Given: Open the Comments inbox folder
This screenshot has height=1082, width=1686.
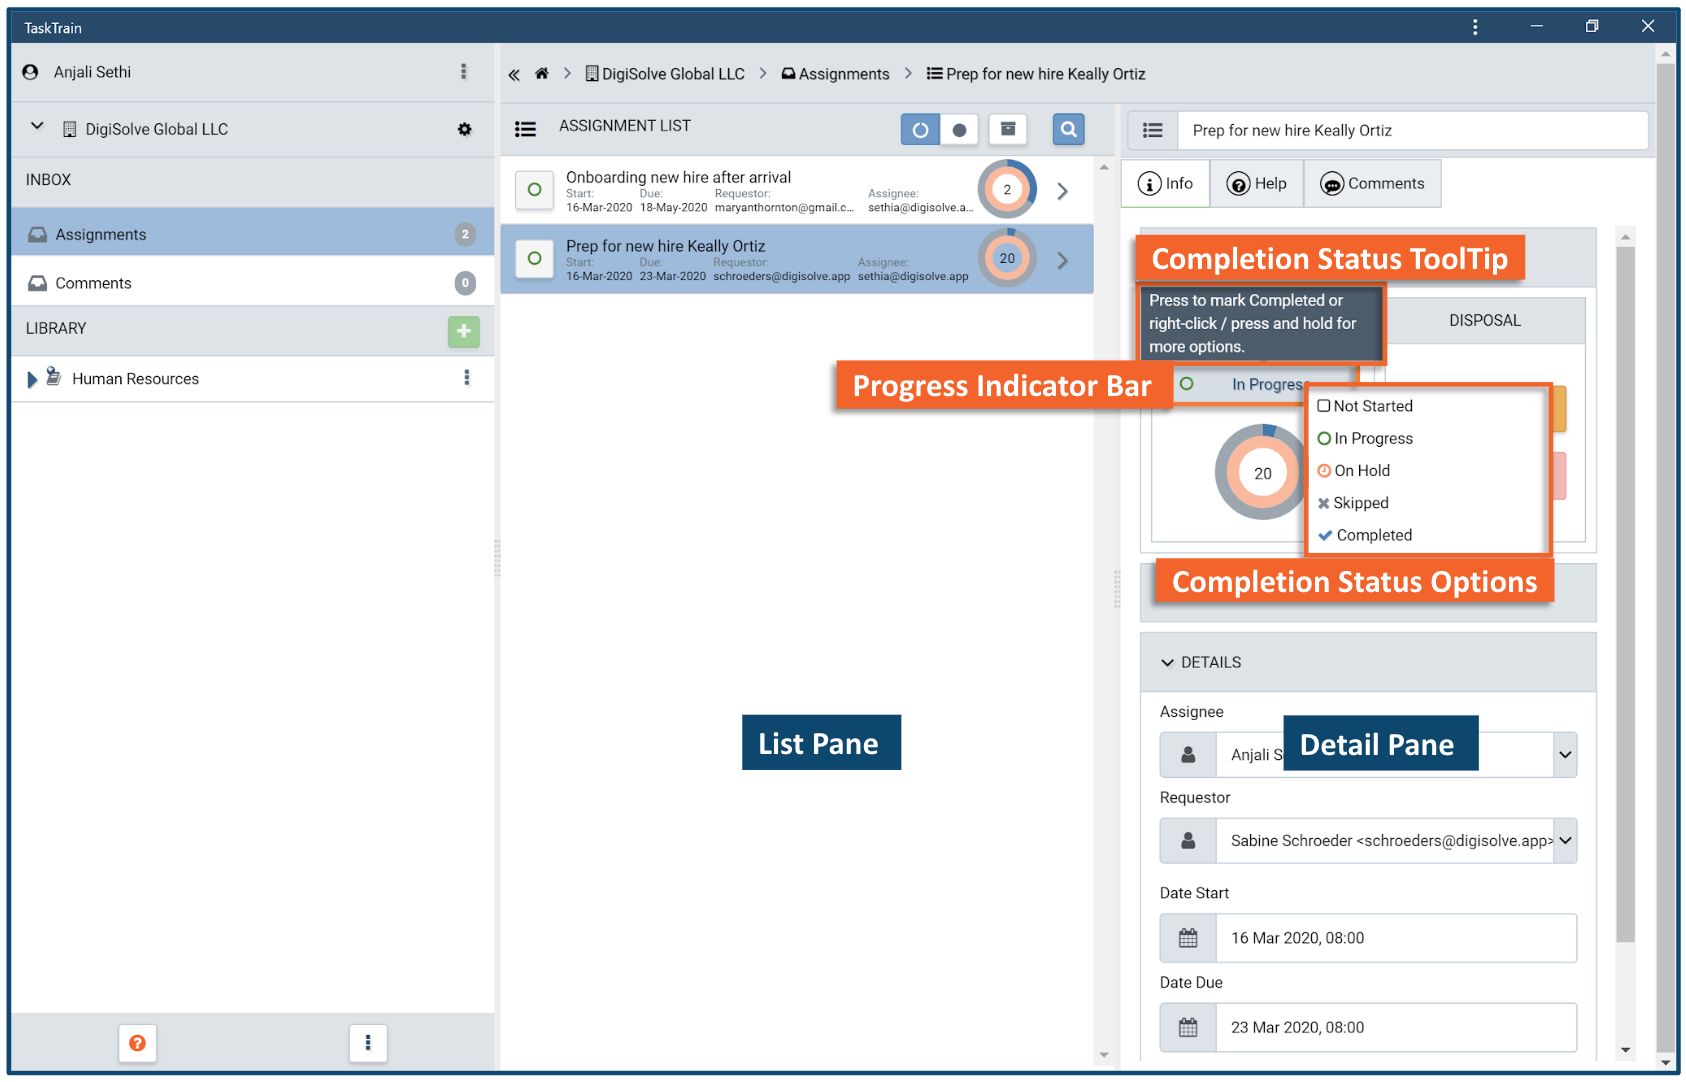Looking at the screenshot, I should pyautogui.click(x=253, y=283).
